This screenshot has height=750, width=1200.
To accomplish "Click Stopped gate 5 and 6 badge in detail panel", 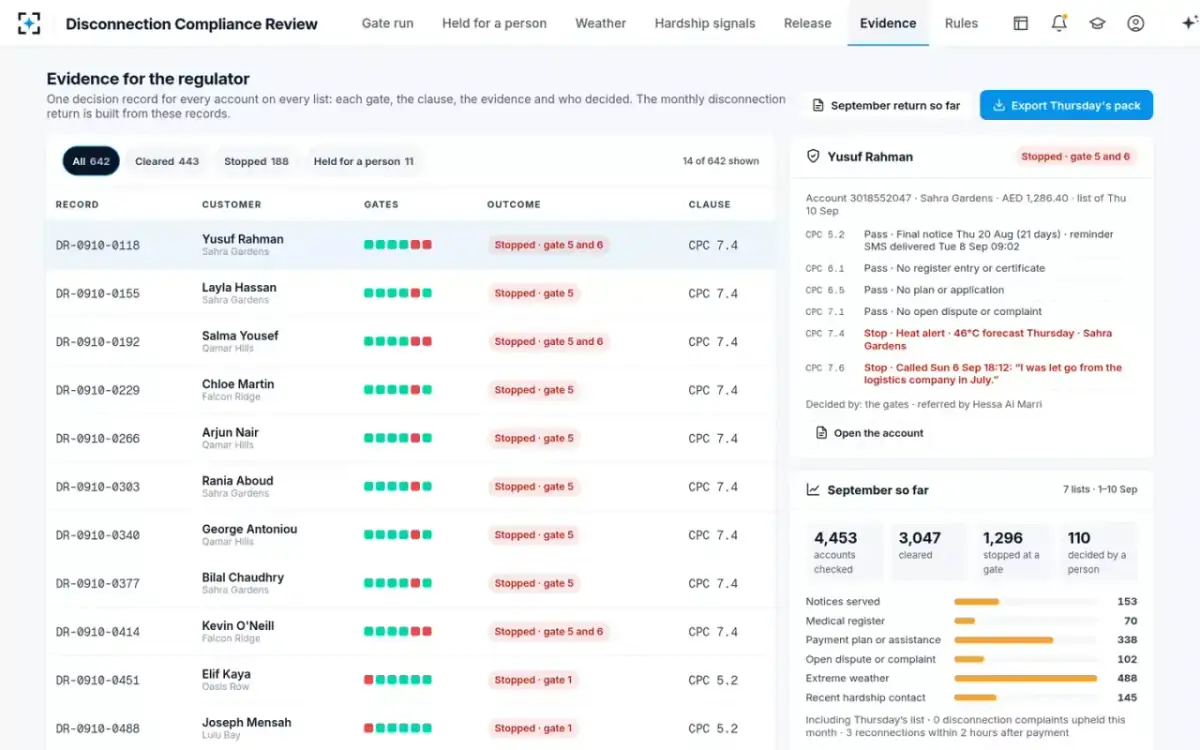I will [1076, 156].
